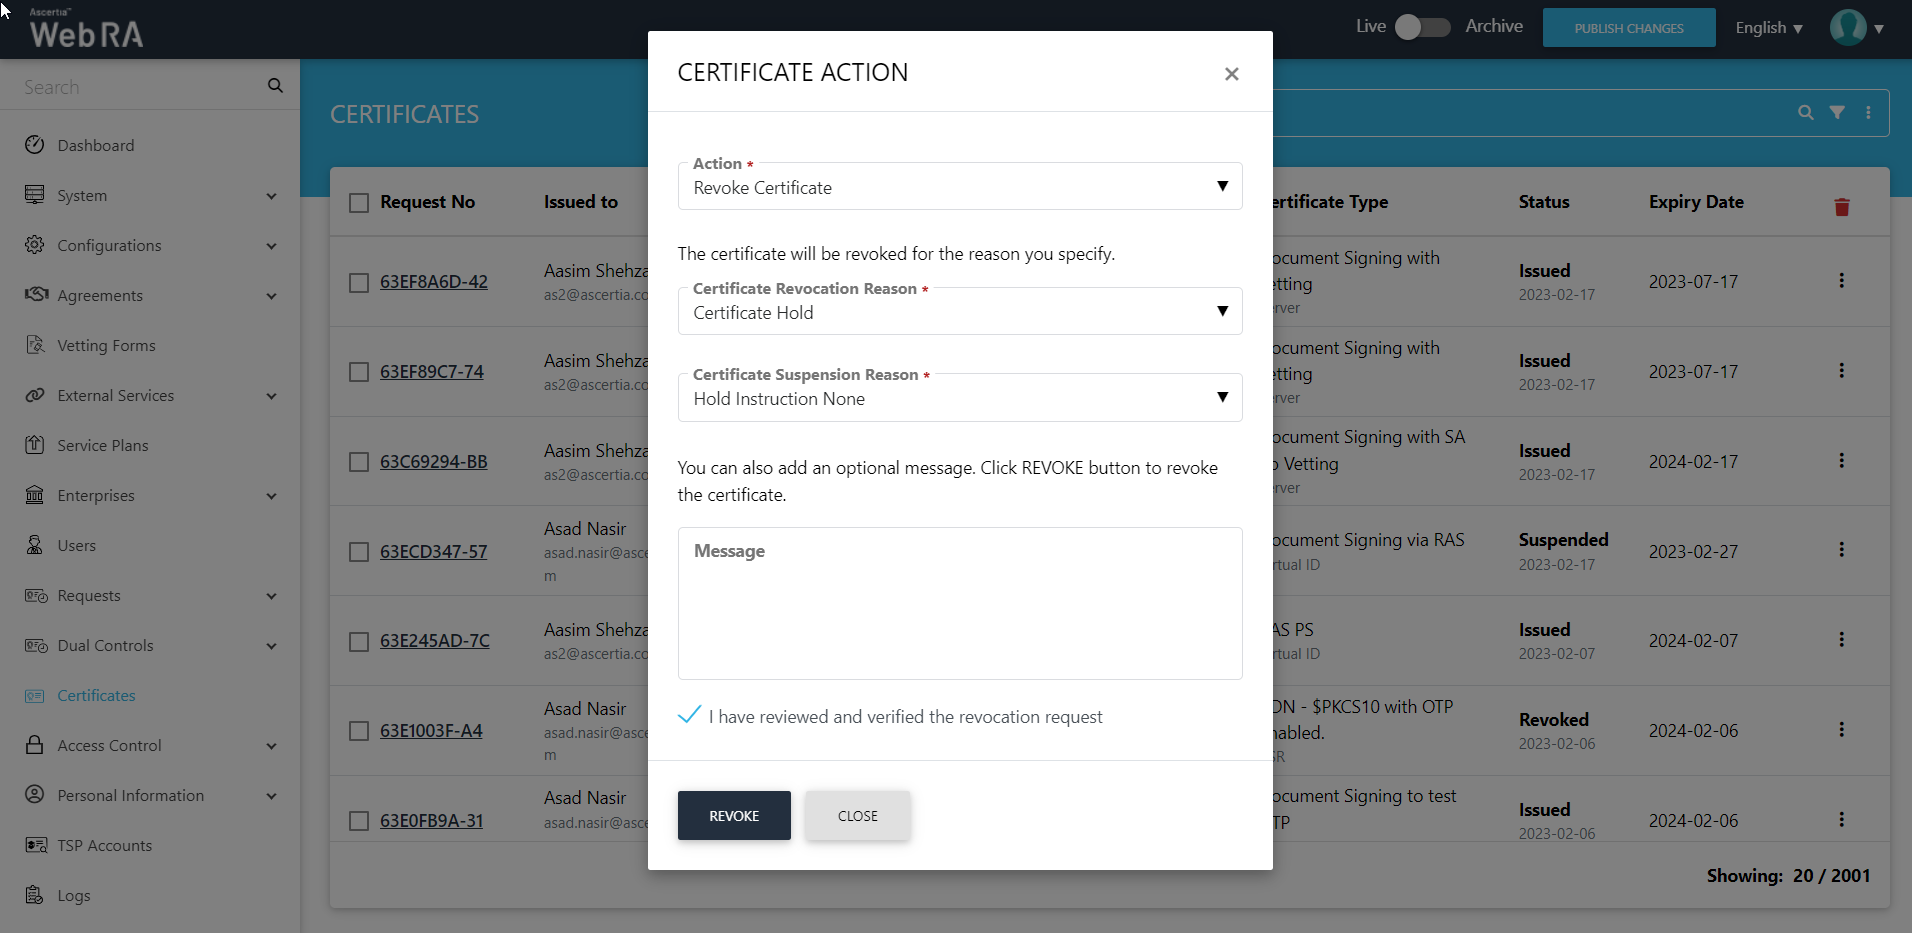Uncheck the reviewed and verified revocation checkbox
This screenshot has width=1912, height=933.
pyautogui.click(x=689, y=715)
